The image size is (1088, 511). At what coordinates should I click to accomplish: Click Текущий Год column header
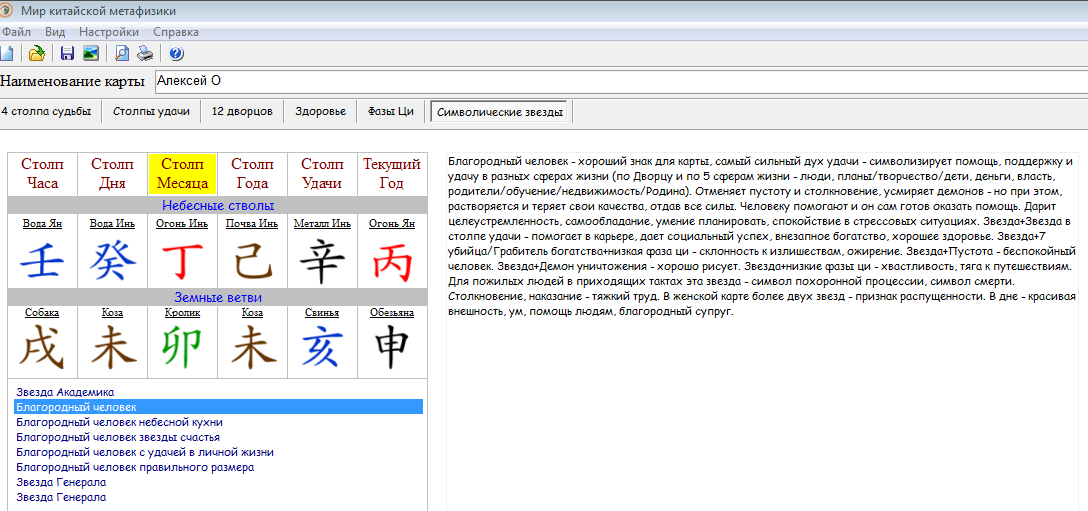pos(392,174)
